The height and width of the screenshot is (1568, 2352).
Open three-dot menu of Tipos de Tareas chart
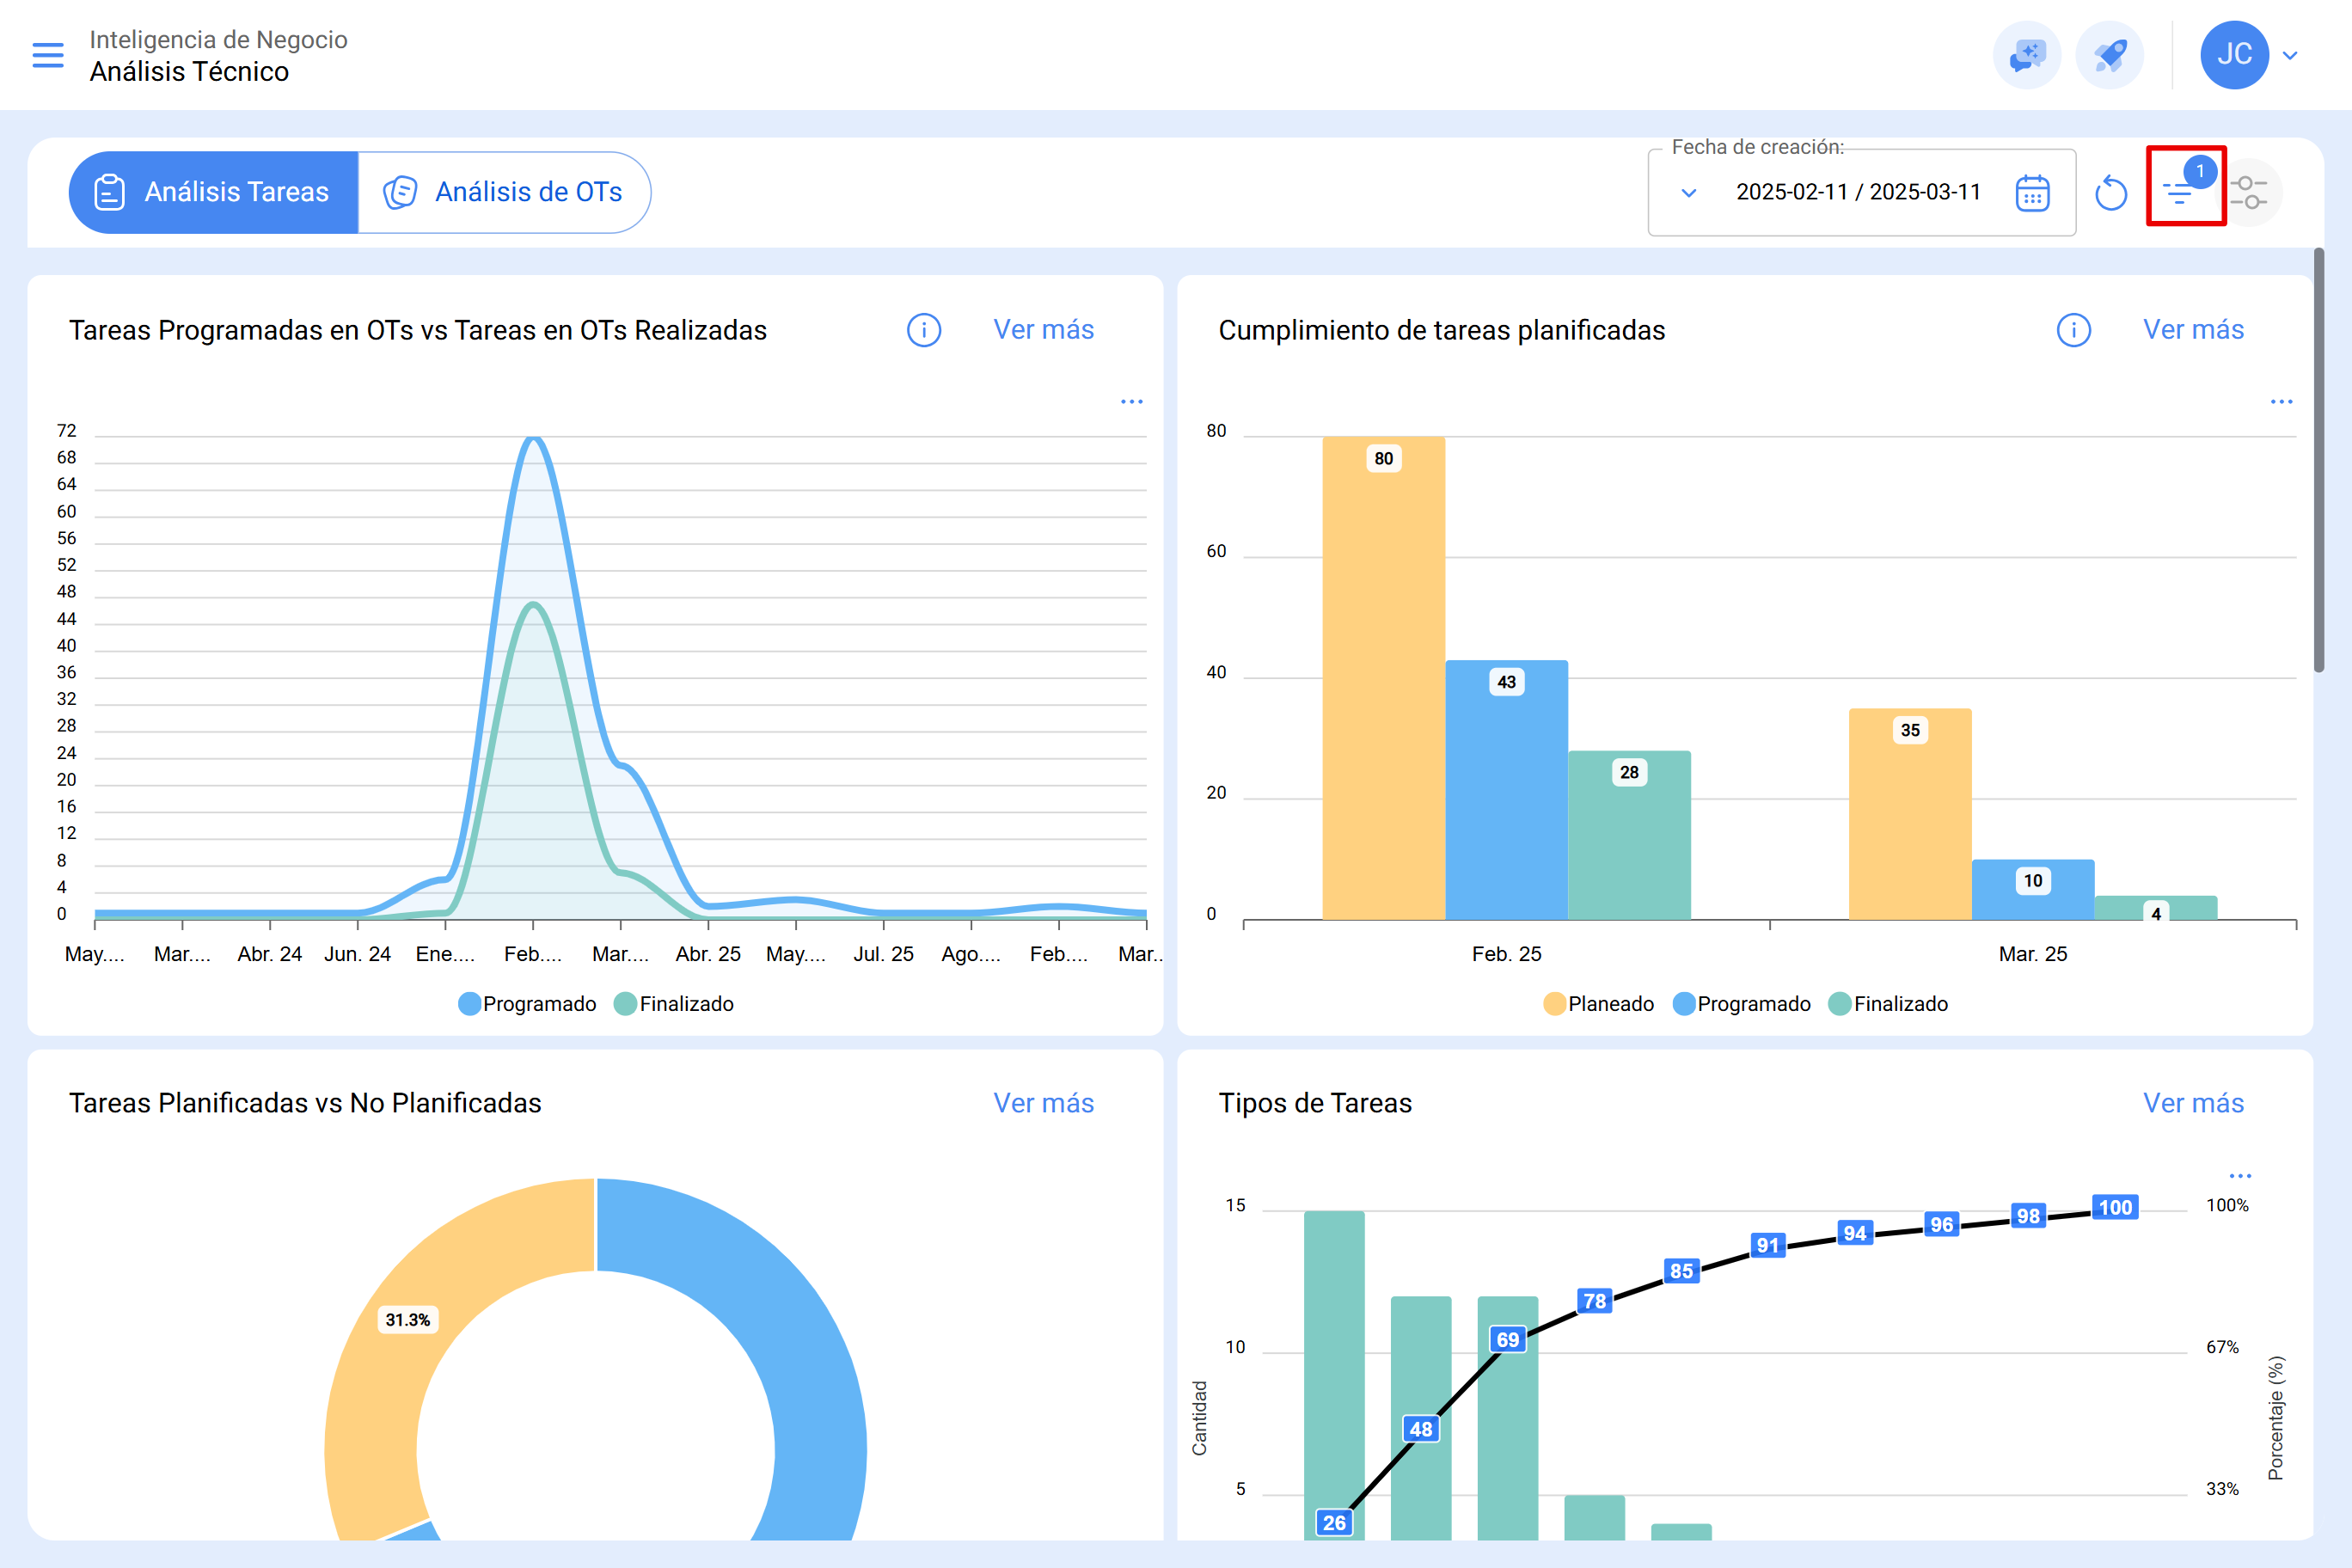click(x=2240, y=1176)
